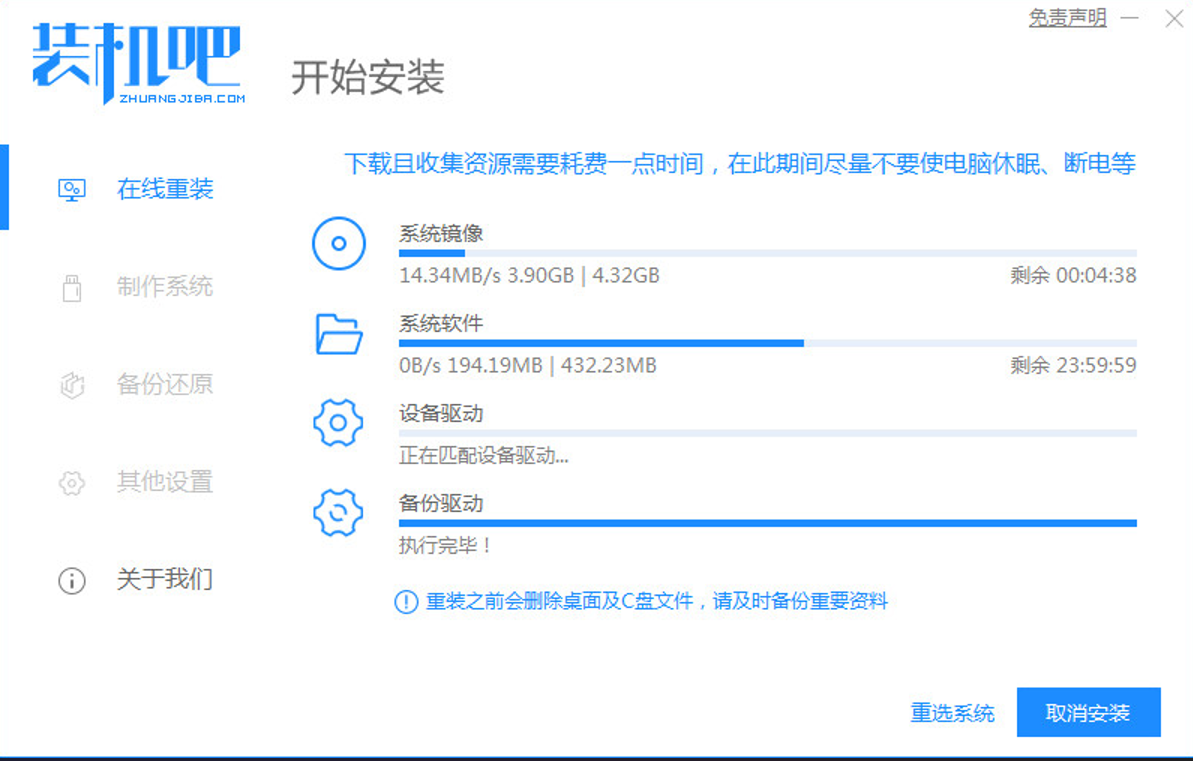Open the 免责声明 link
This screenshot has width=1193, height=761.
click(x=1067, y=18)
